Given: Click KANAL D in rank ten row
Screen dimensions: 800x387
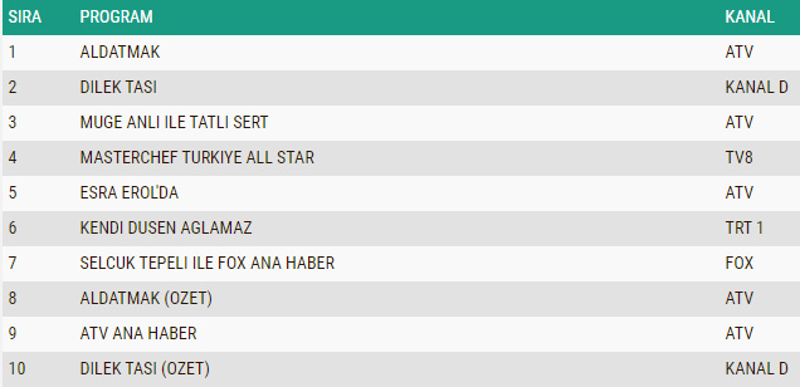Looking at the screenshot, I should tap(757, 369).
